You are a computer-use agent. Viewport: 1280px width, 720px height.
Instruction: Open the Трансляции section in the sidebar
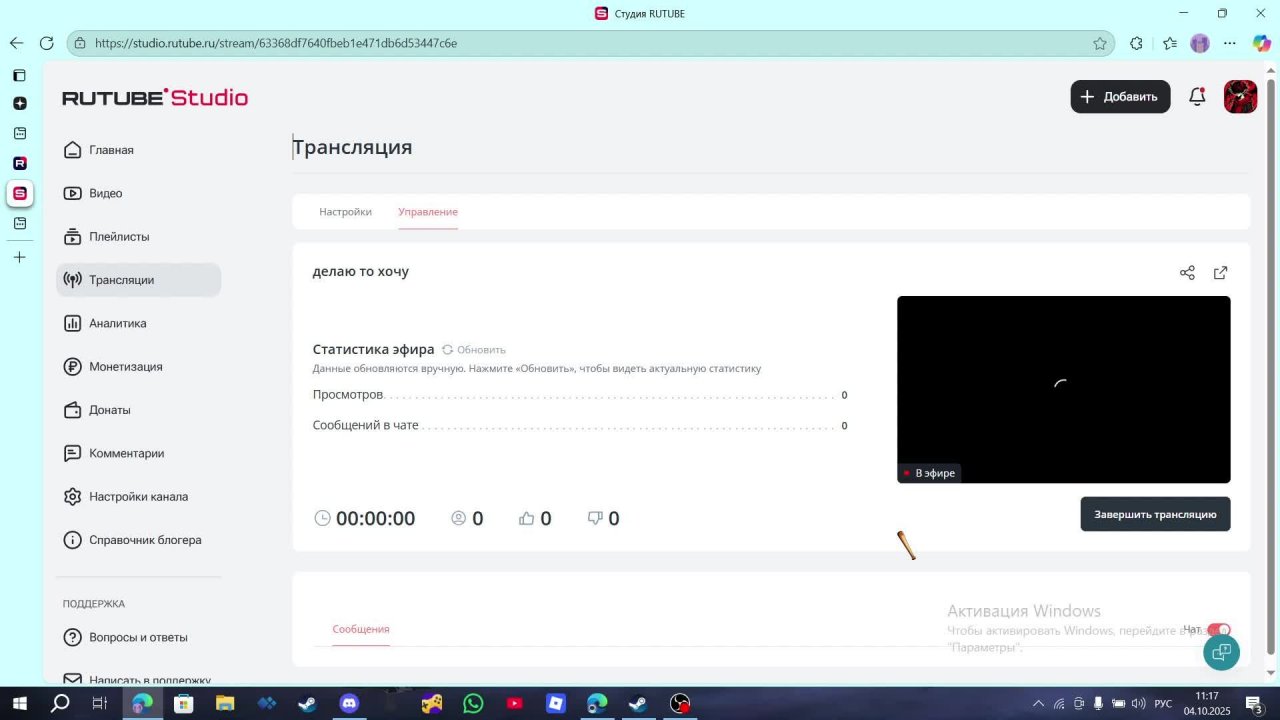pos(121,280)
